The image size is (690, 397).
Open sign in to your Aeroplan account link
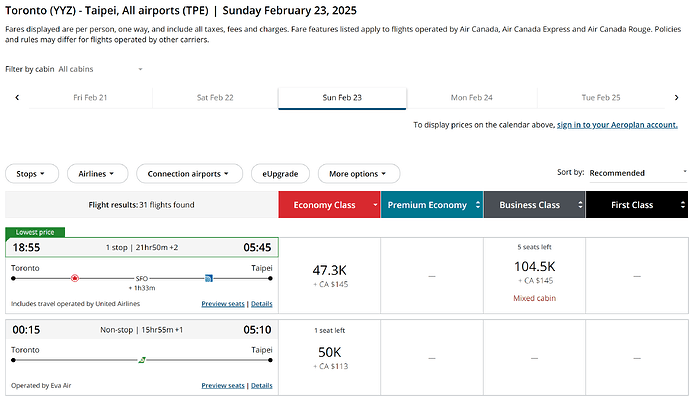coord(617,125)
